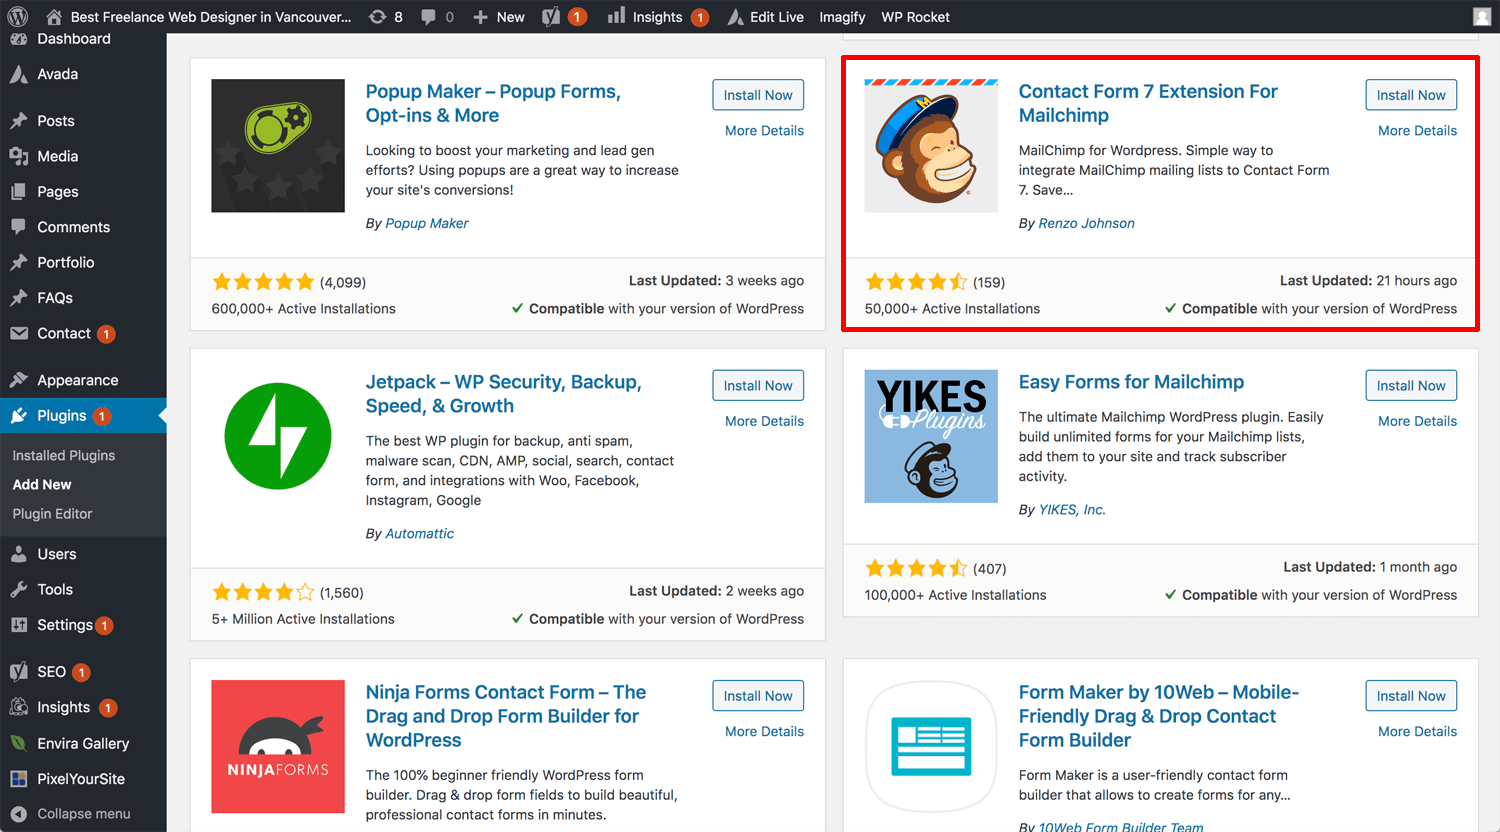View More Details for Jetpack
Screen dimensions: 1500x832
(x=764, y=421)
